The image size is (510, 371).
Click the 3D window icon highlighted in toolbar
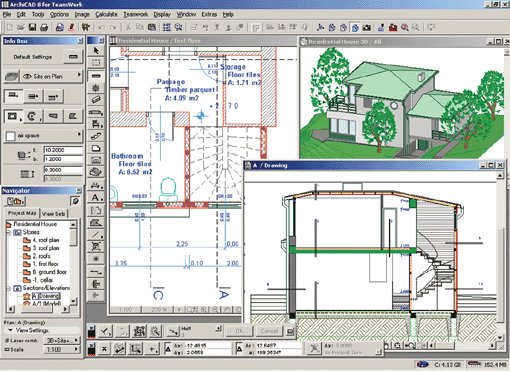355,28
